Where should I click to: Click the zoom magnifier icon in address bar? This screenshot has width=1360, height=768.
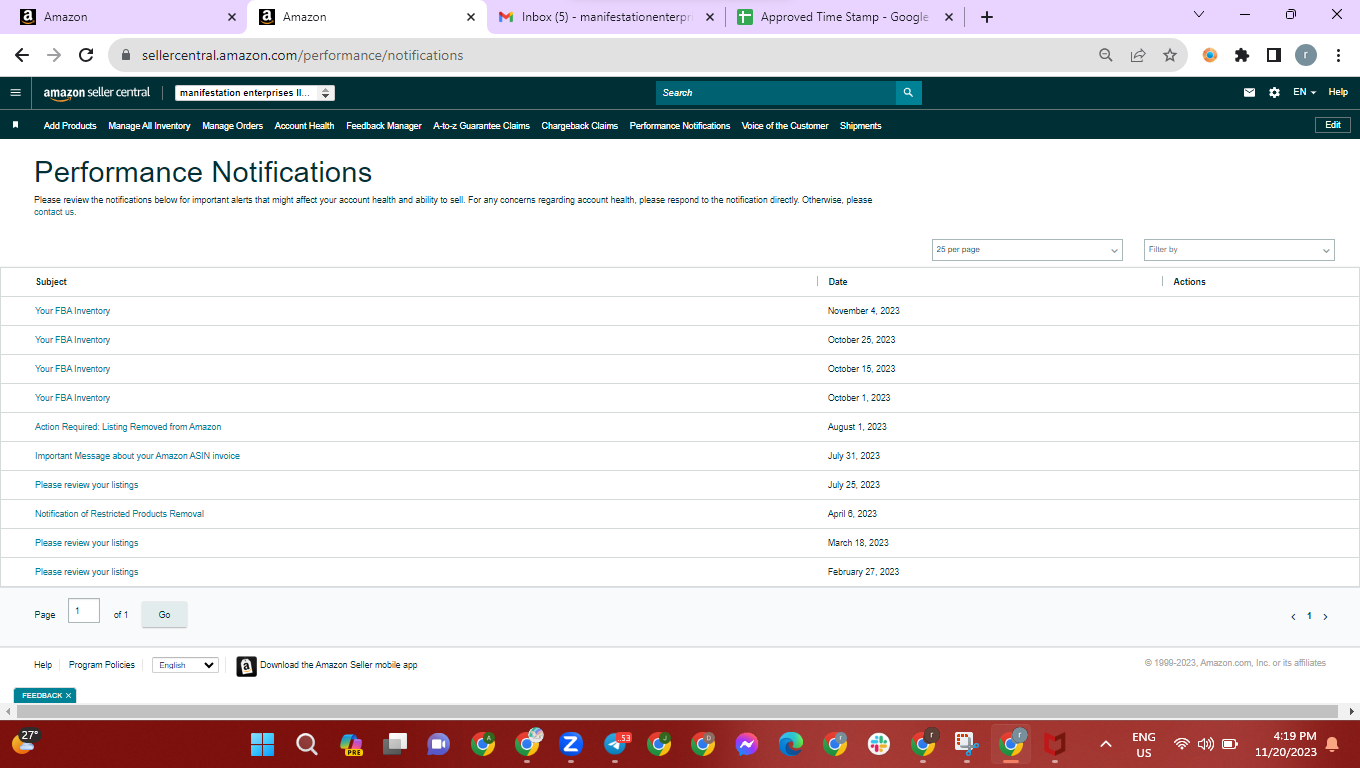1106,56
